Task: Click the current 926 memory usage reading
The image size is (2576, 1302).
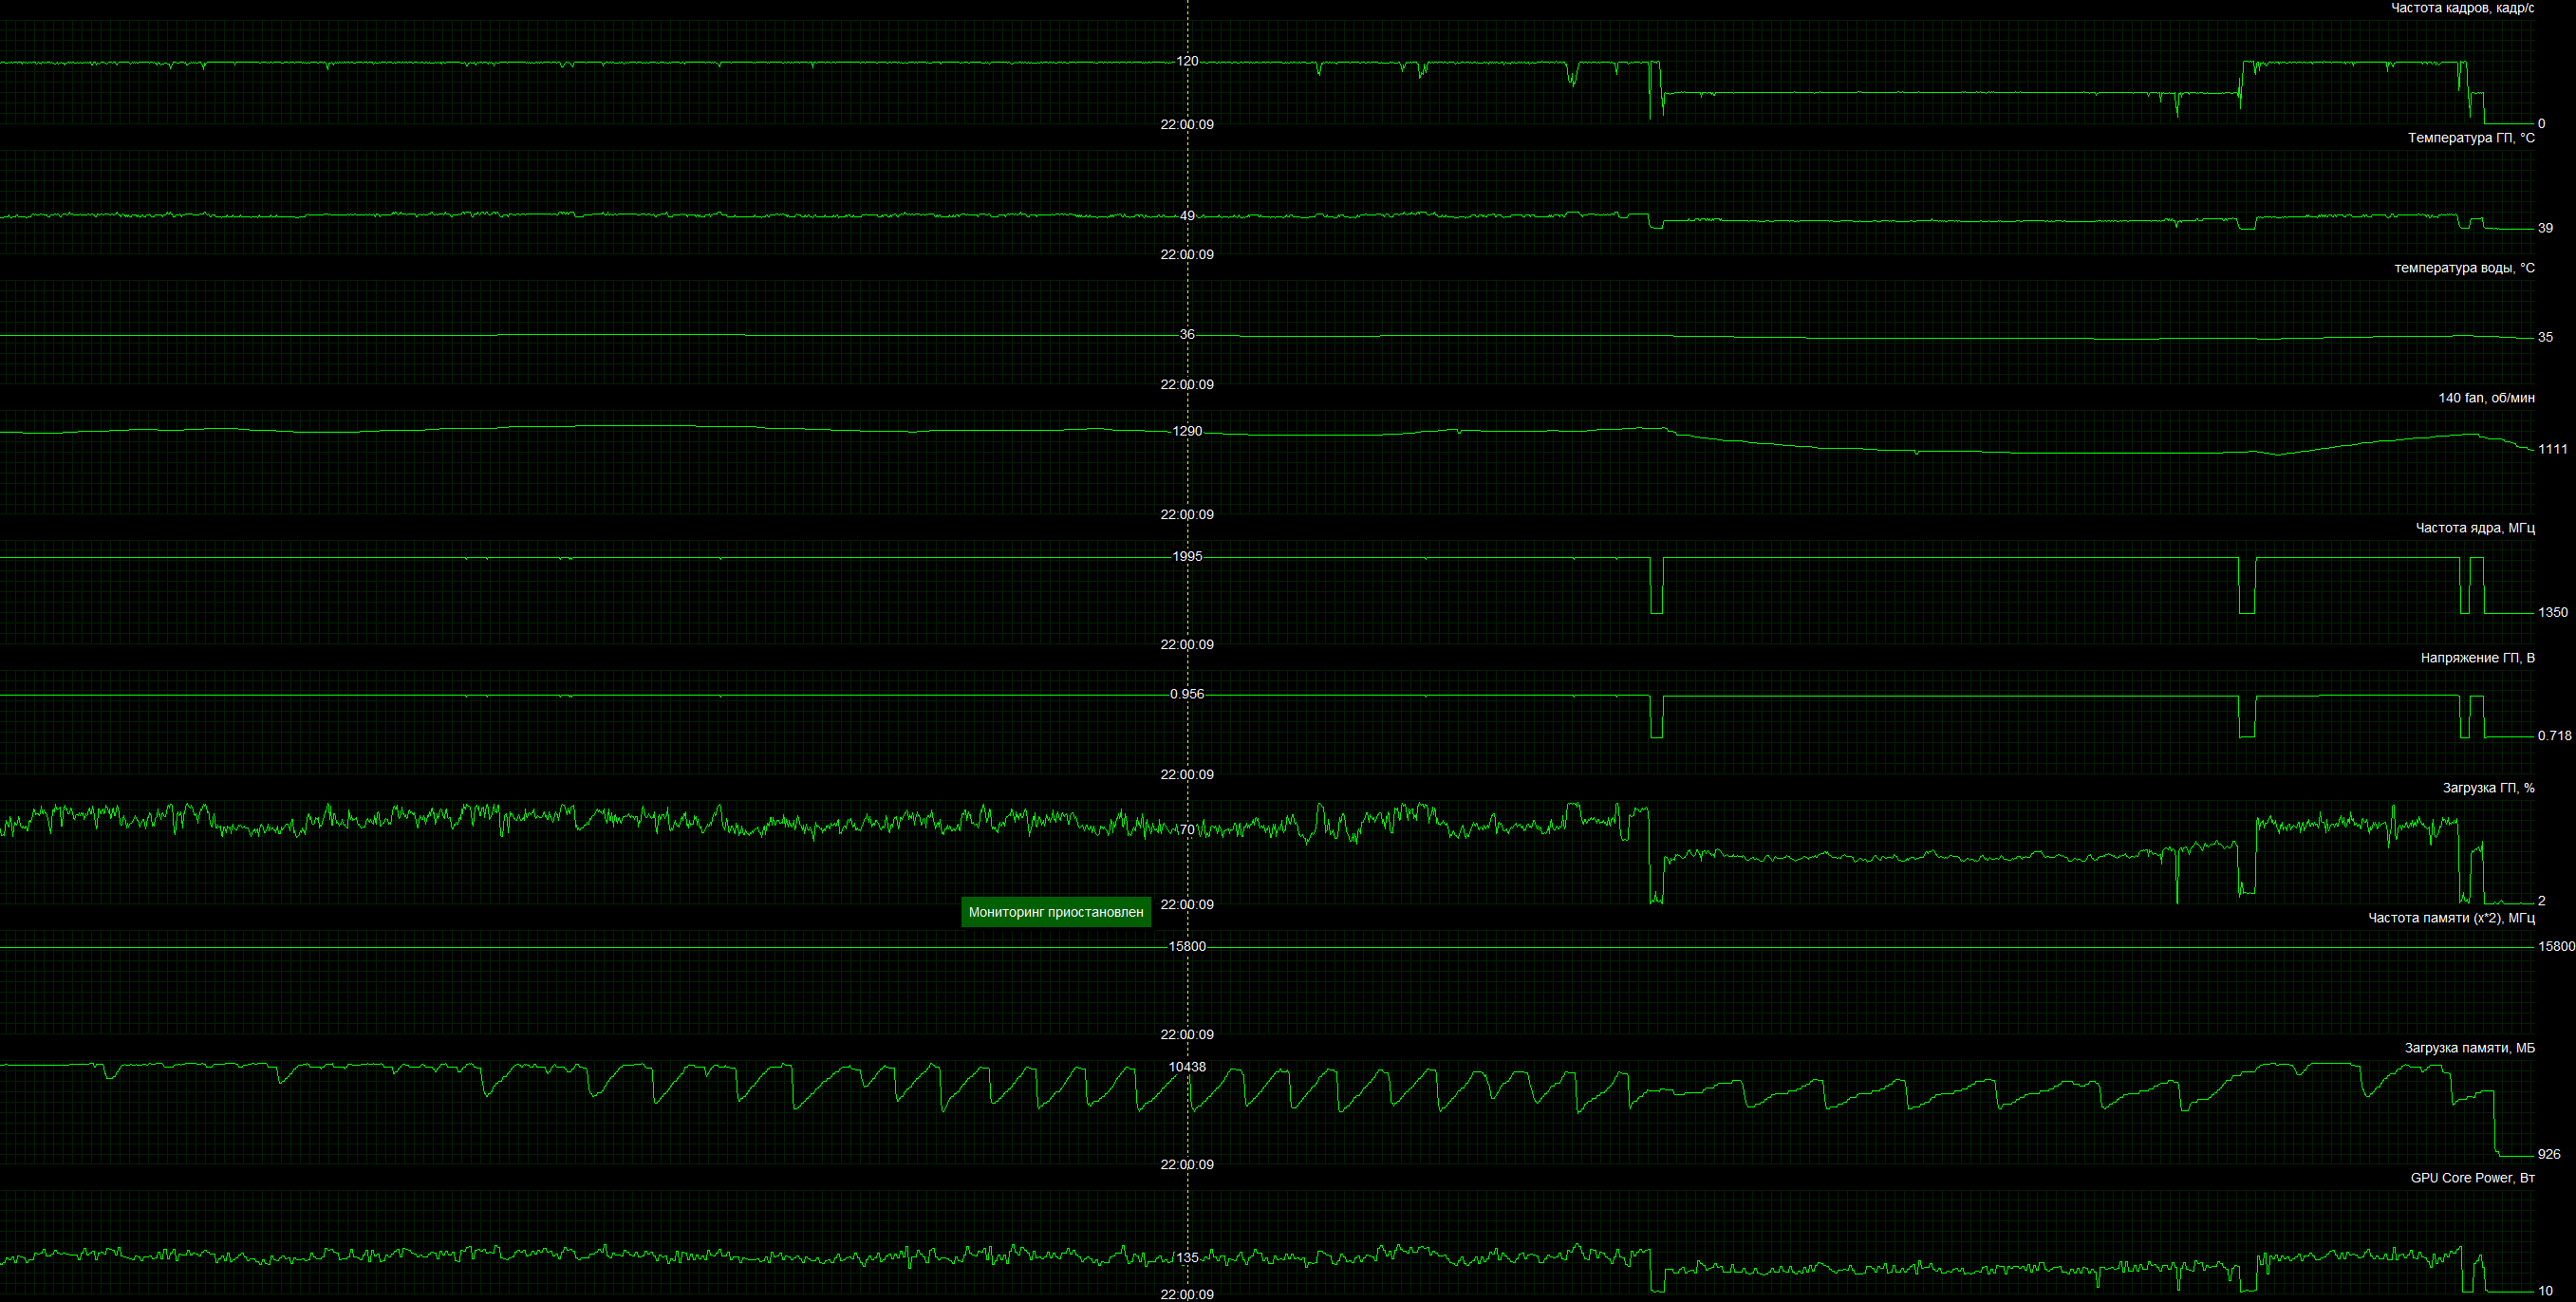Action: click(2549, 1154)
